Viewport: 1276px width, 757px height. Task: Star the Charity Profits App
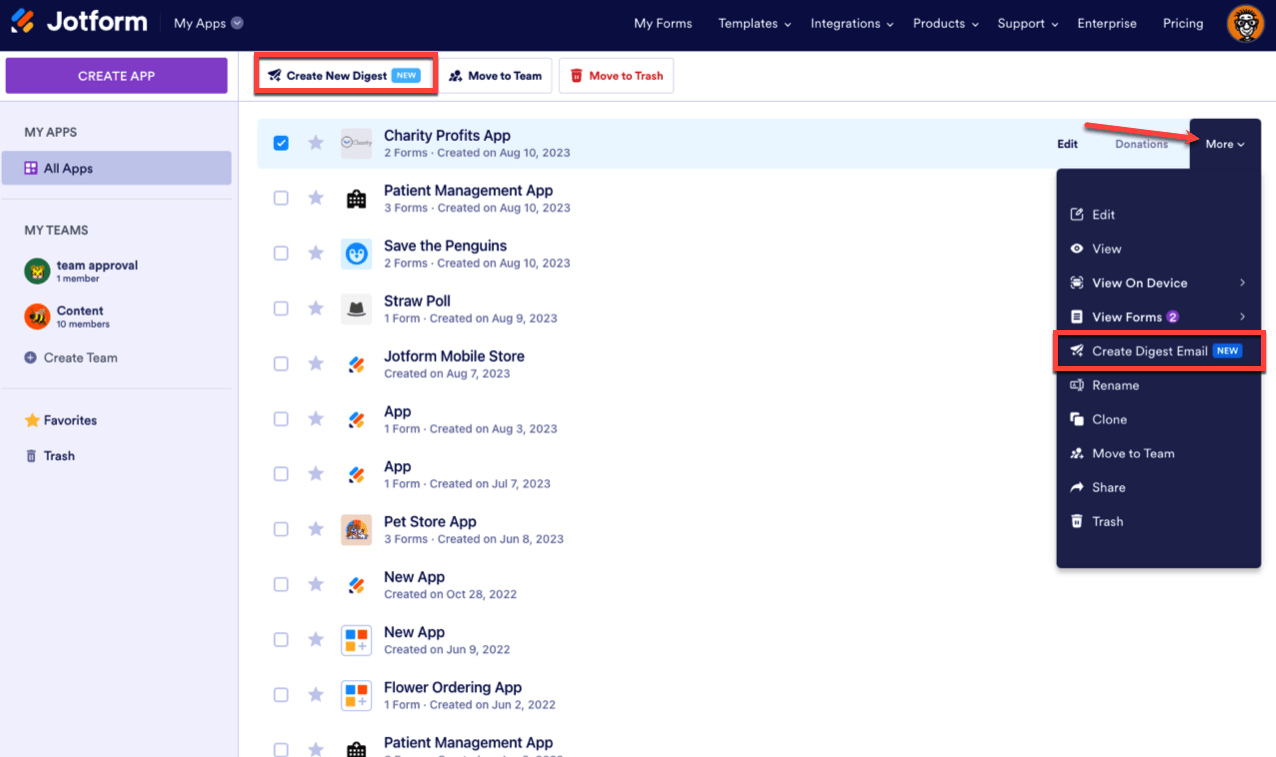pyautogui.click(x=316, y=143)
